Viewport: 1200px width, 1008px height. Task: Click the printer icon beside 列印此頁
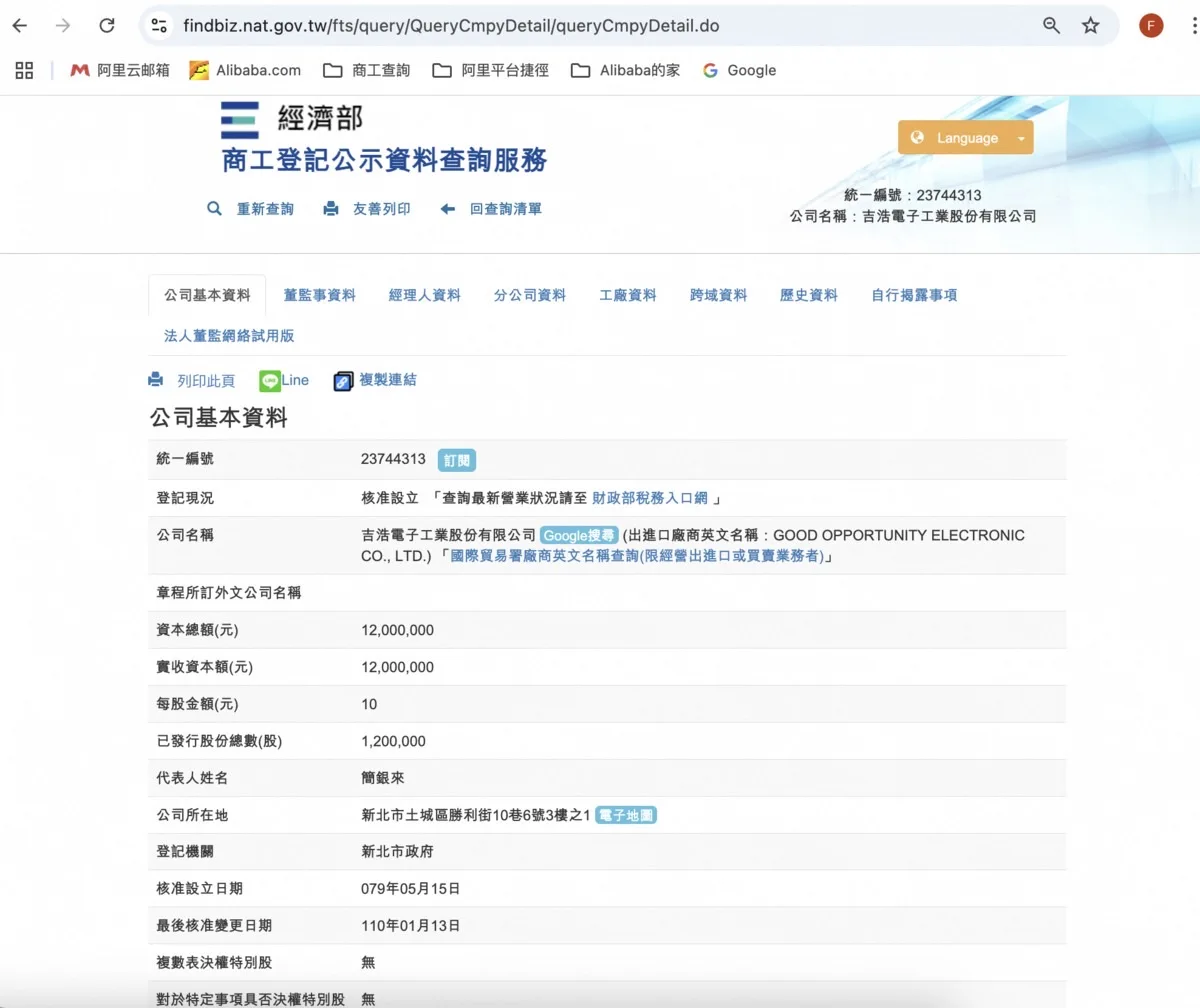click(155, 380)
